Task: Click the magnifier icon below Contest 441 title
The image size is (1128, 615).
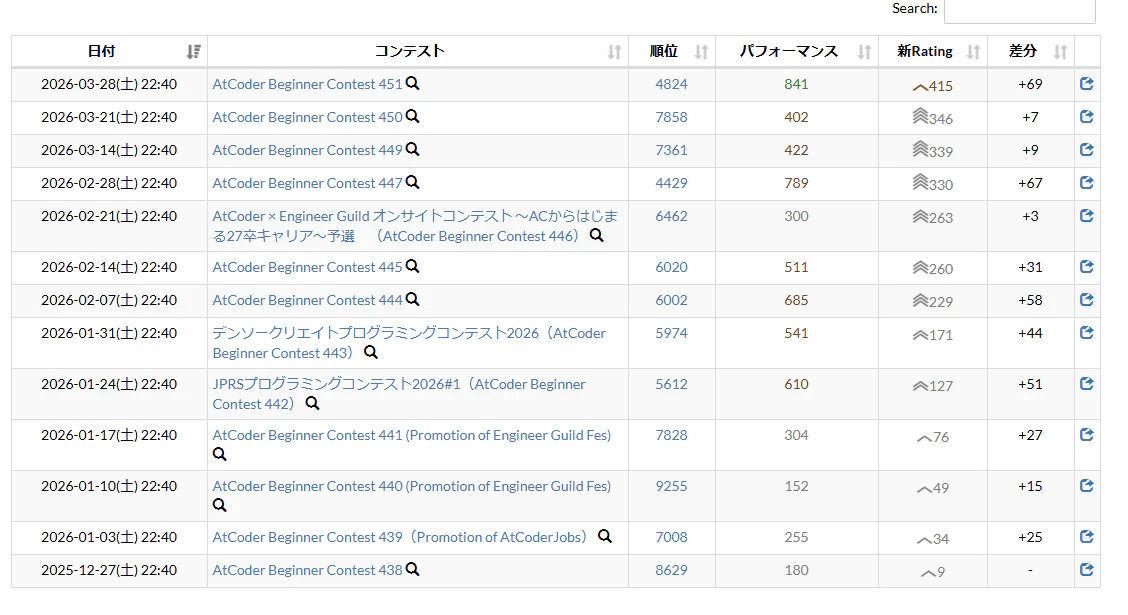Action: (x=219, y=455)
